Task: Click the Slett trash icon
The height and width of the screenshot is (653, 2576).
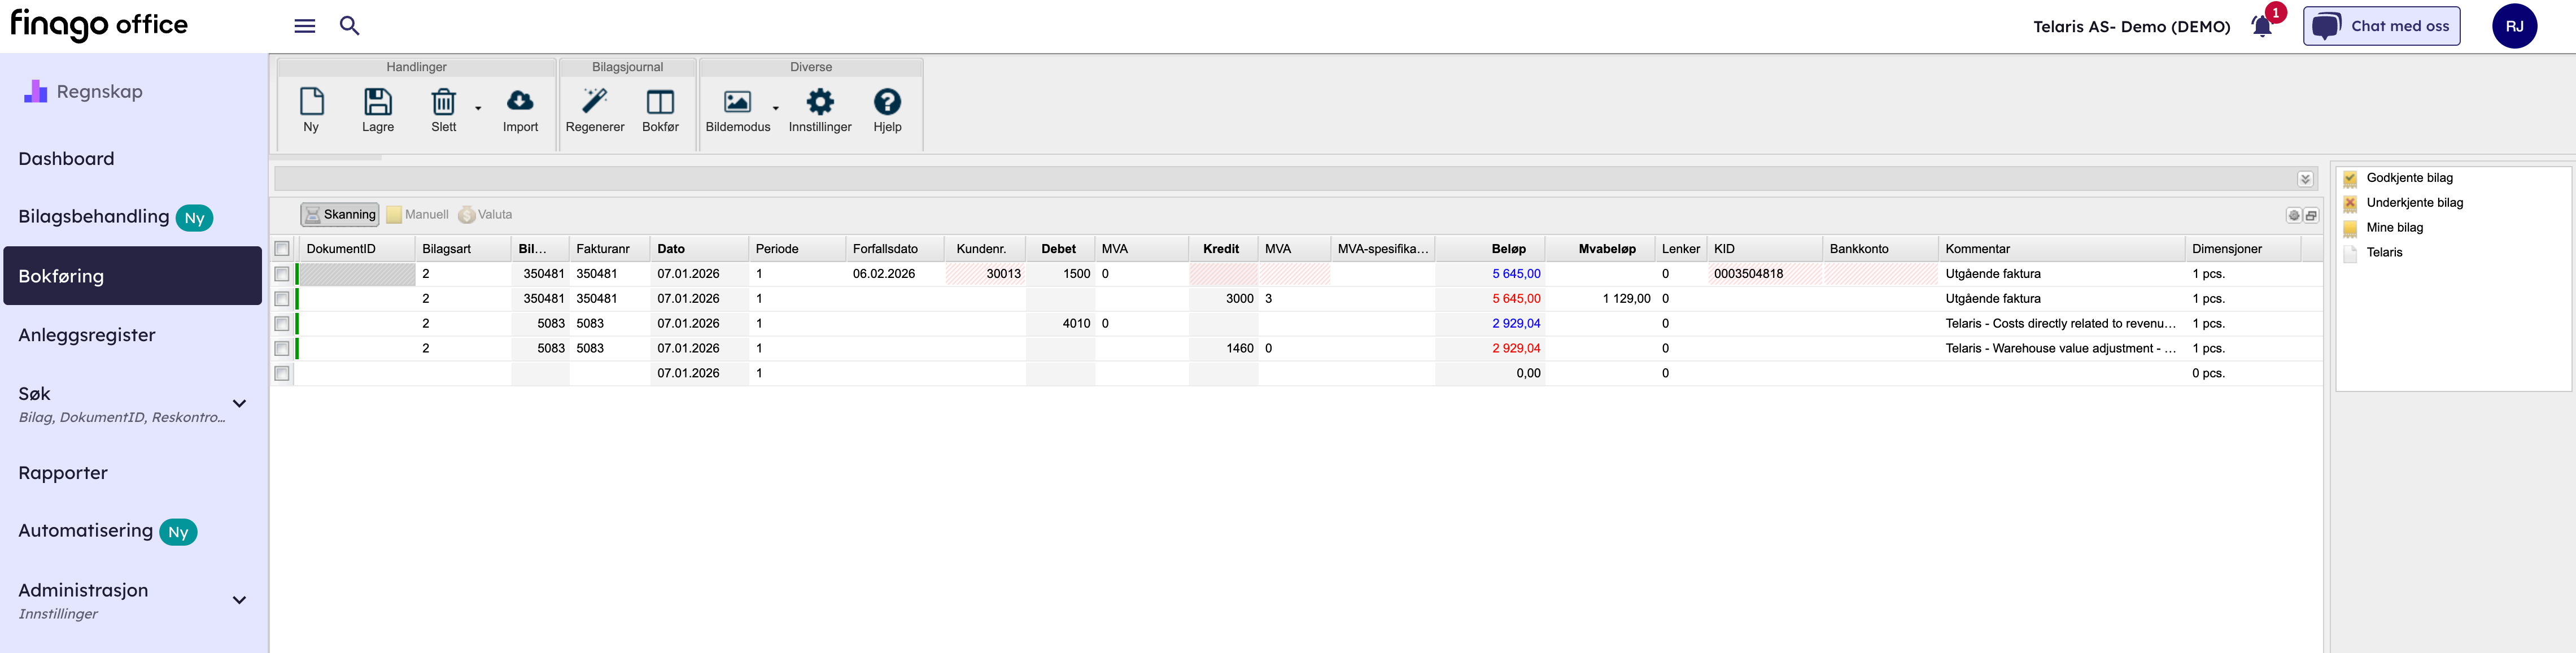Action: pyautogui.click(x=443, y=102)
